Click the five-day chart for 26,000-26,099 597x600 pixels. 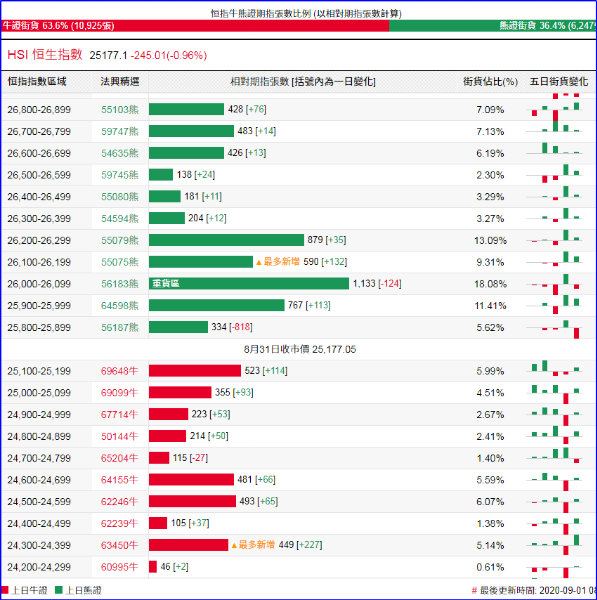click(x=554, y=284)
